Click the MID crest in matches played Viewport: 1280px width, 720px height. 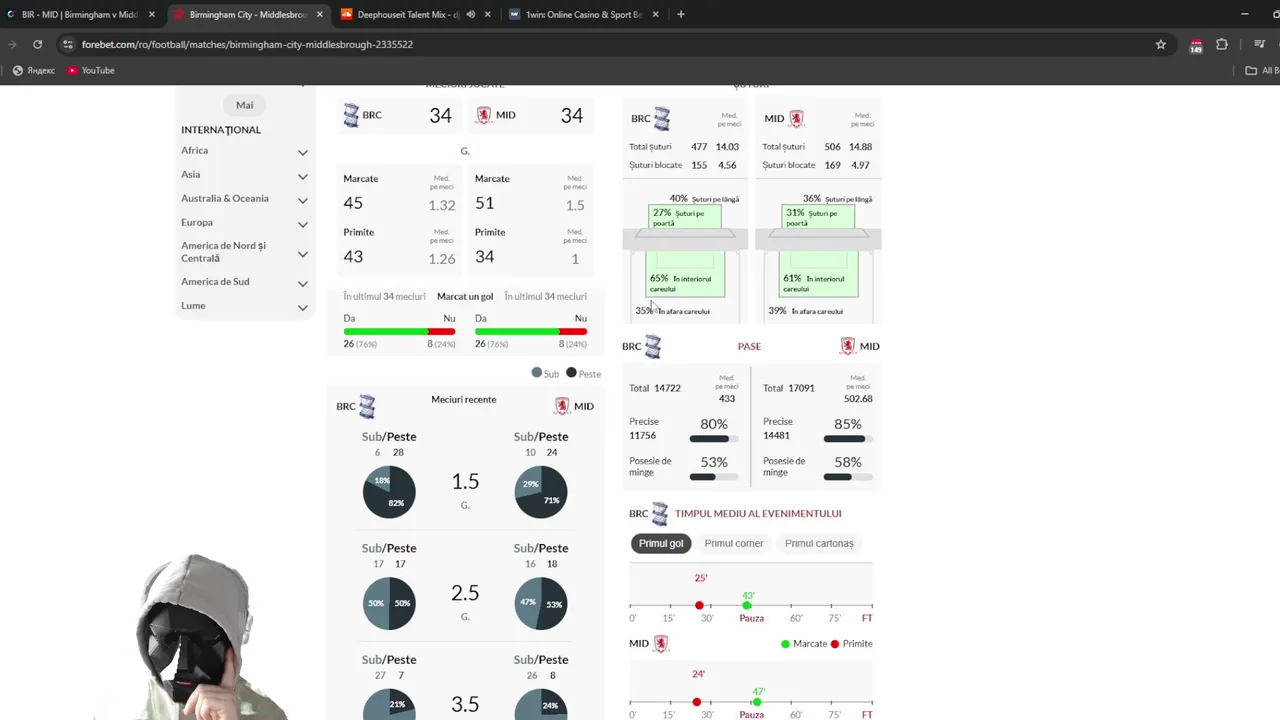(484, 115)
